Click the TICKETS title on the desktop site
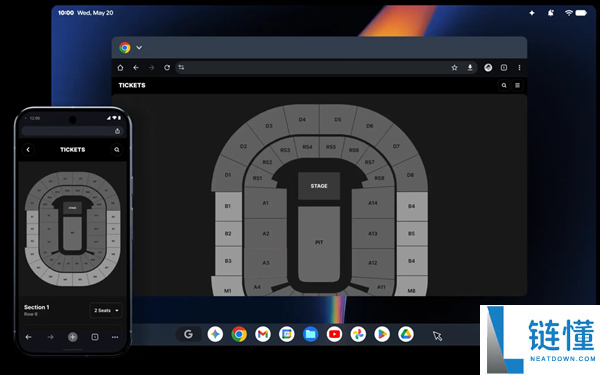 point(132,85)
